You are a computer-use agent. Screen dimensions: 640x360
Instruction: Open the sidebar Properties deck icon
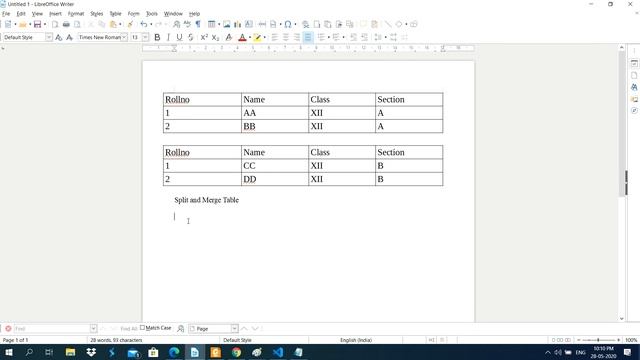634,64
